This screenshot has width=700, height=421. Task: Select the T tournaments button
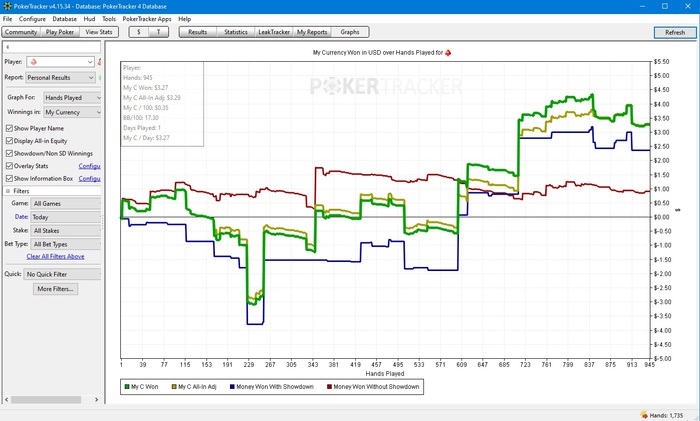pos(158,32)
